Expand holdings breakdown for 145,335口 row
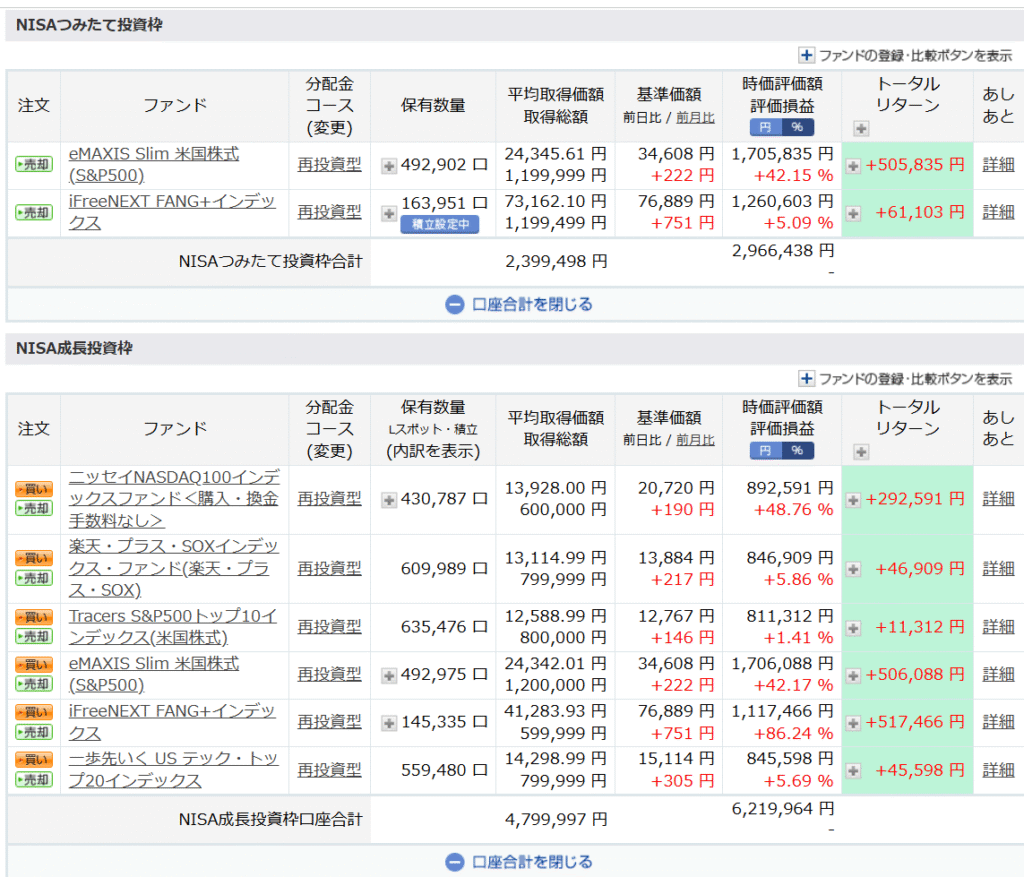Screen dimensions: 1024x877 click(389, 723)
